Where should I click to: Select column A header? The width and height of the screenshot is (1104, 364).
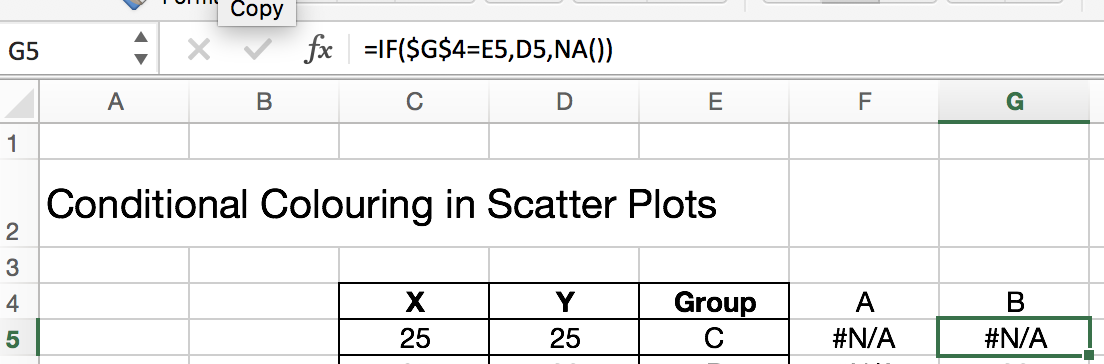tap(115, 103)
